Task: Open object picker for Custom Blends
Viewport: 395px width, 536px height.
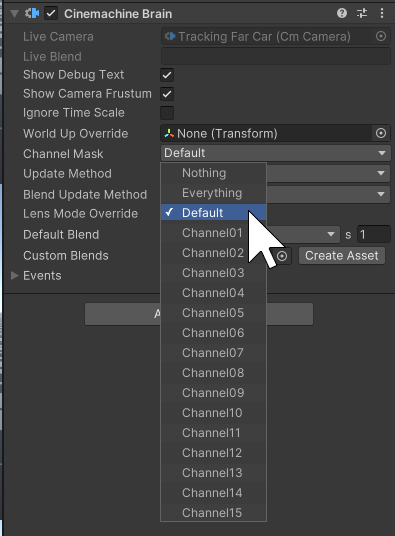Action: pyautogui.click(x=282, y=256)
